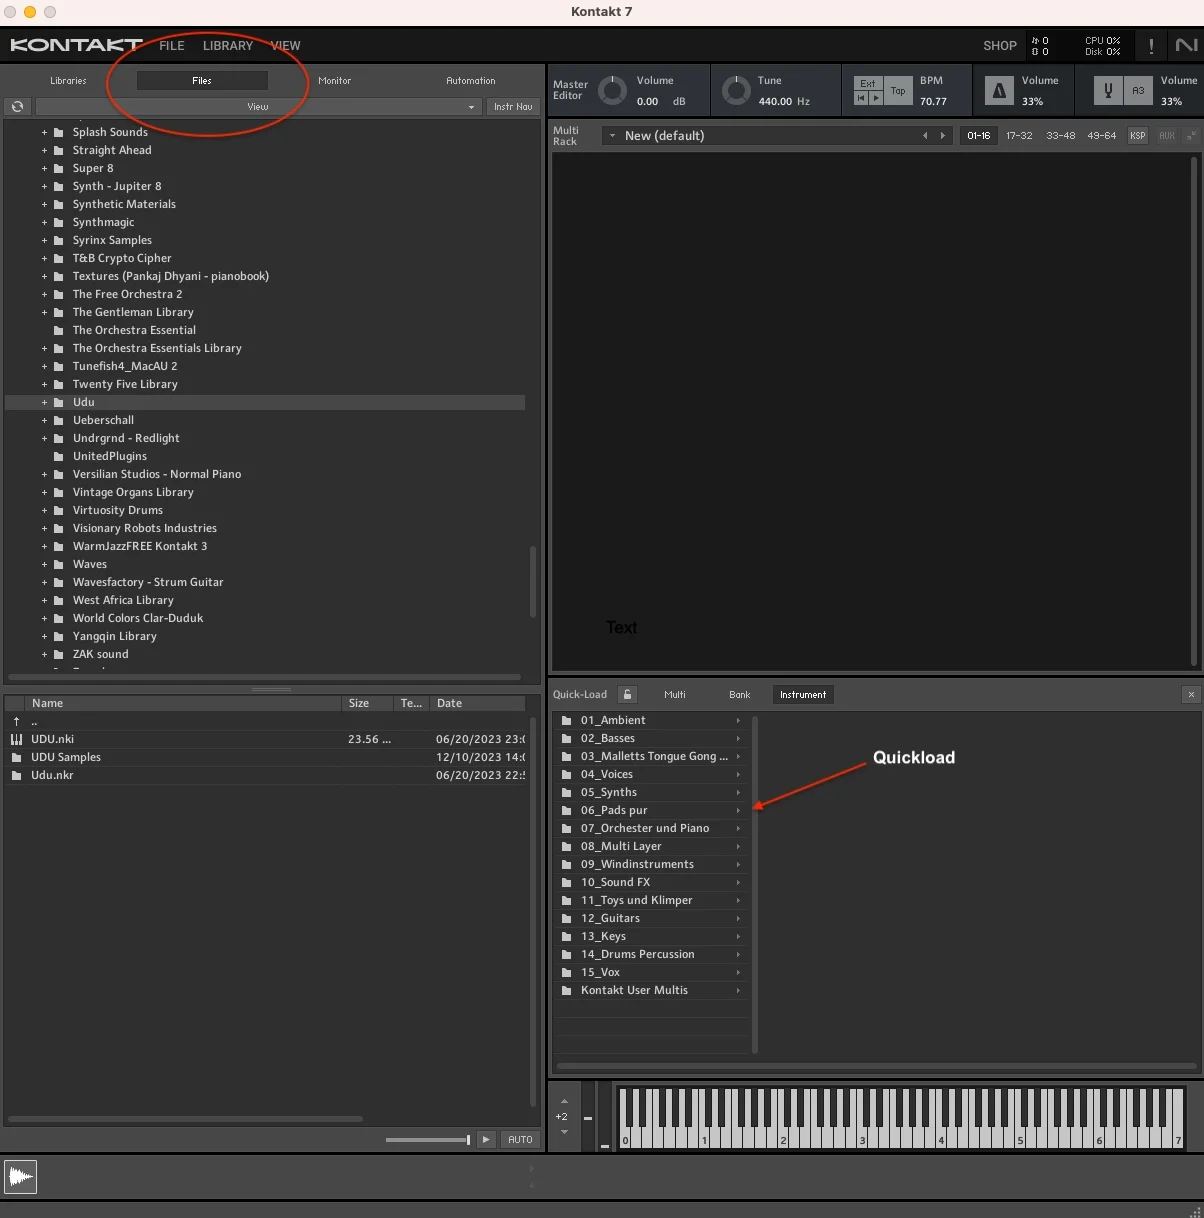Click the waveform icon in bottom bar
Image resolution: width=1204 pixels, height=1218 pixels.
click(20, 1177)
